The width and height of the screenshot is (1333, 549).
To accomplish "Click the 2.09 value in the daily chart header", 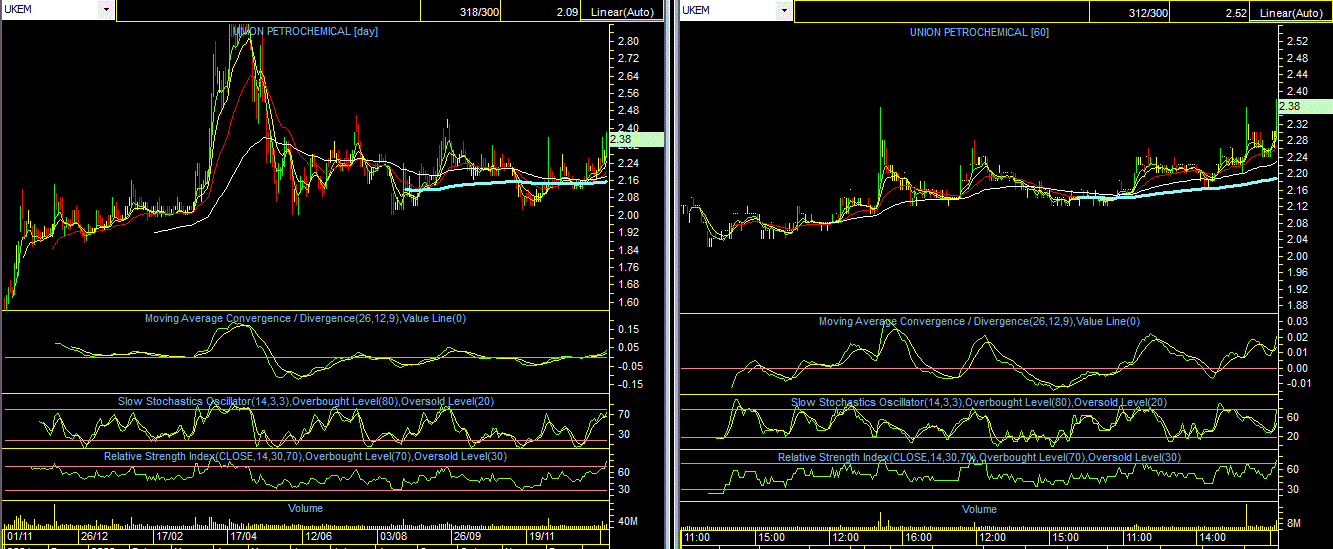I will pyautogui.click(x=568, y=12).
